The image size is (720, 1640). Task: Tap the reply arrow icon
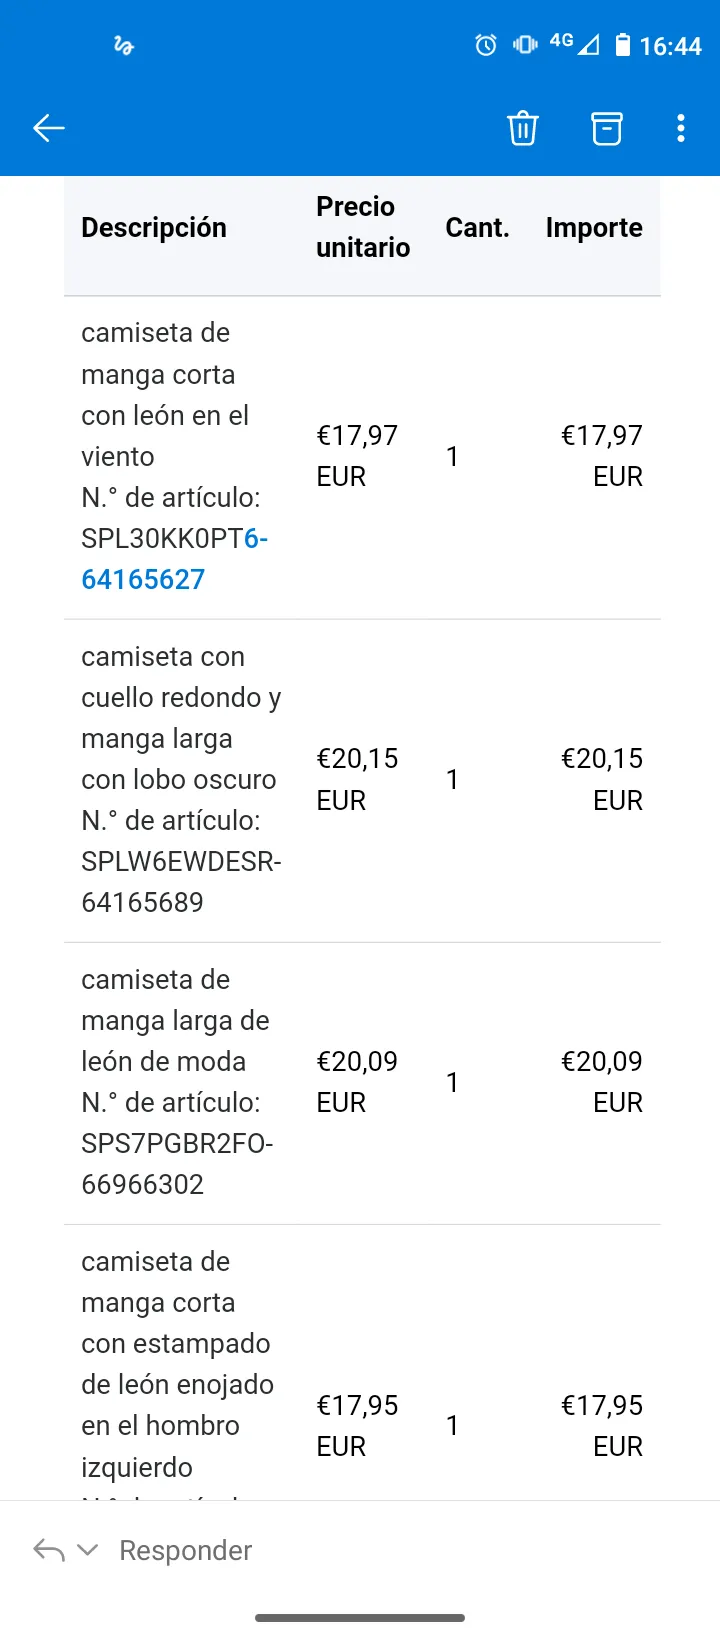coord(49,1550)
